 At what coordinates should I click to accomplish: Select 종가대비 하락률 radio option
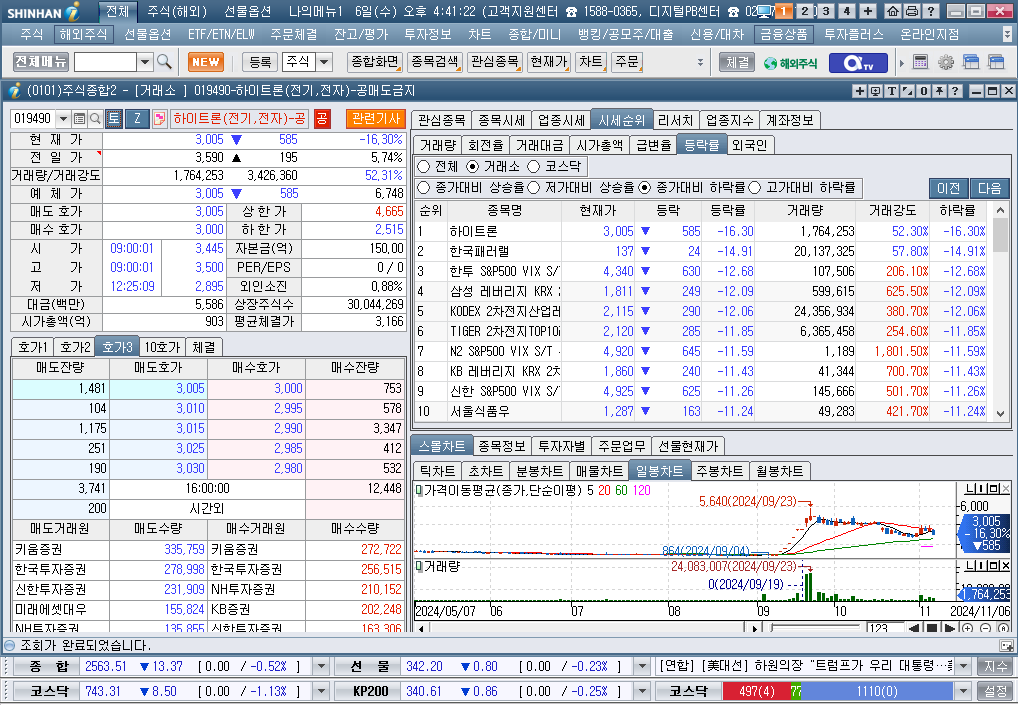644,188
